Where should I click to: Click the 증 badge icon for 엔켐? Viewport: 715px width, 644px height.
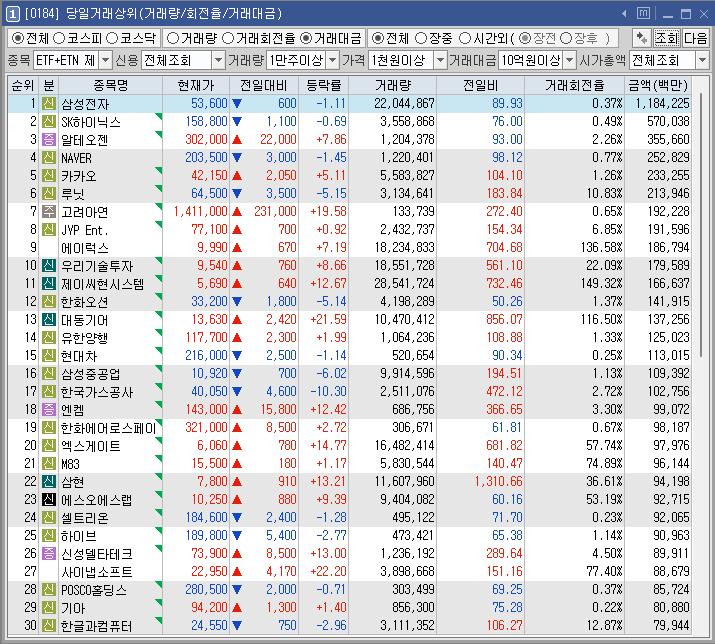pos(49,410)
